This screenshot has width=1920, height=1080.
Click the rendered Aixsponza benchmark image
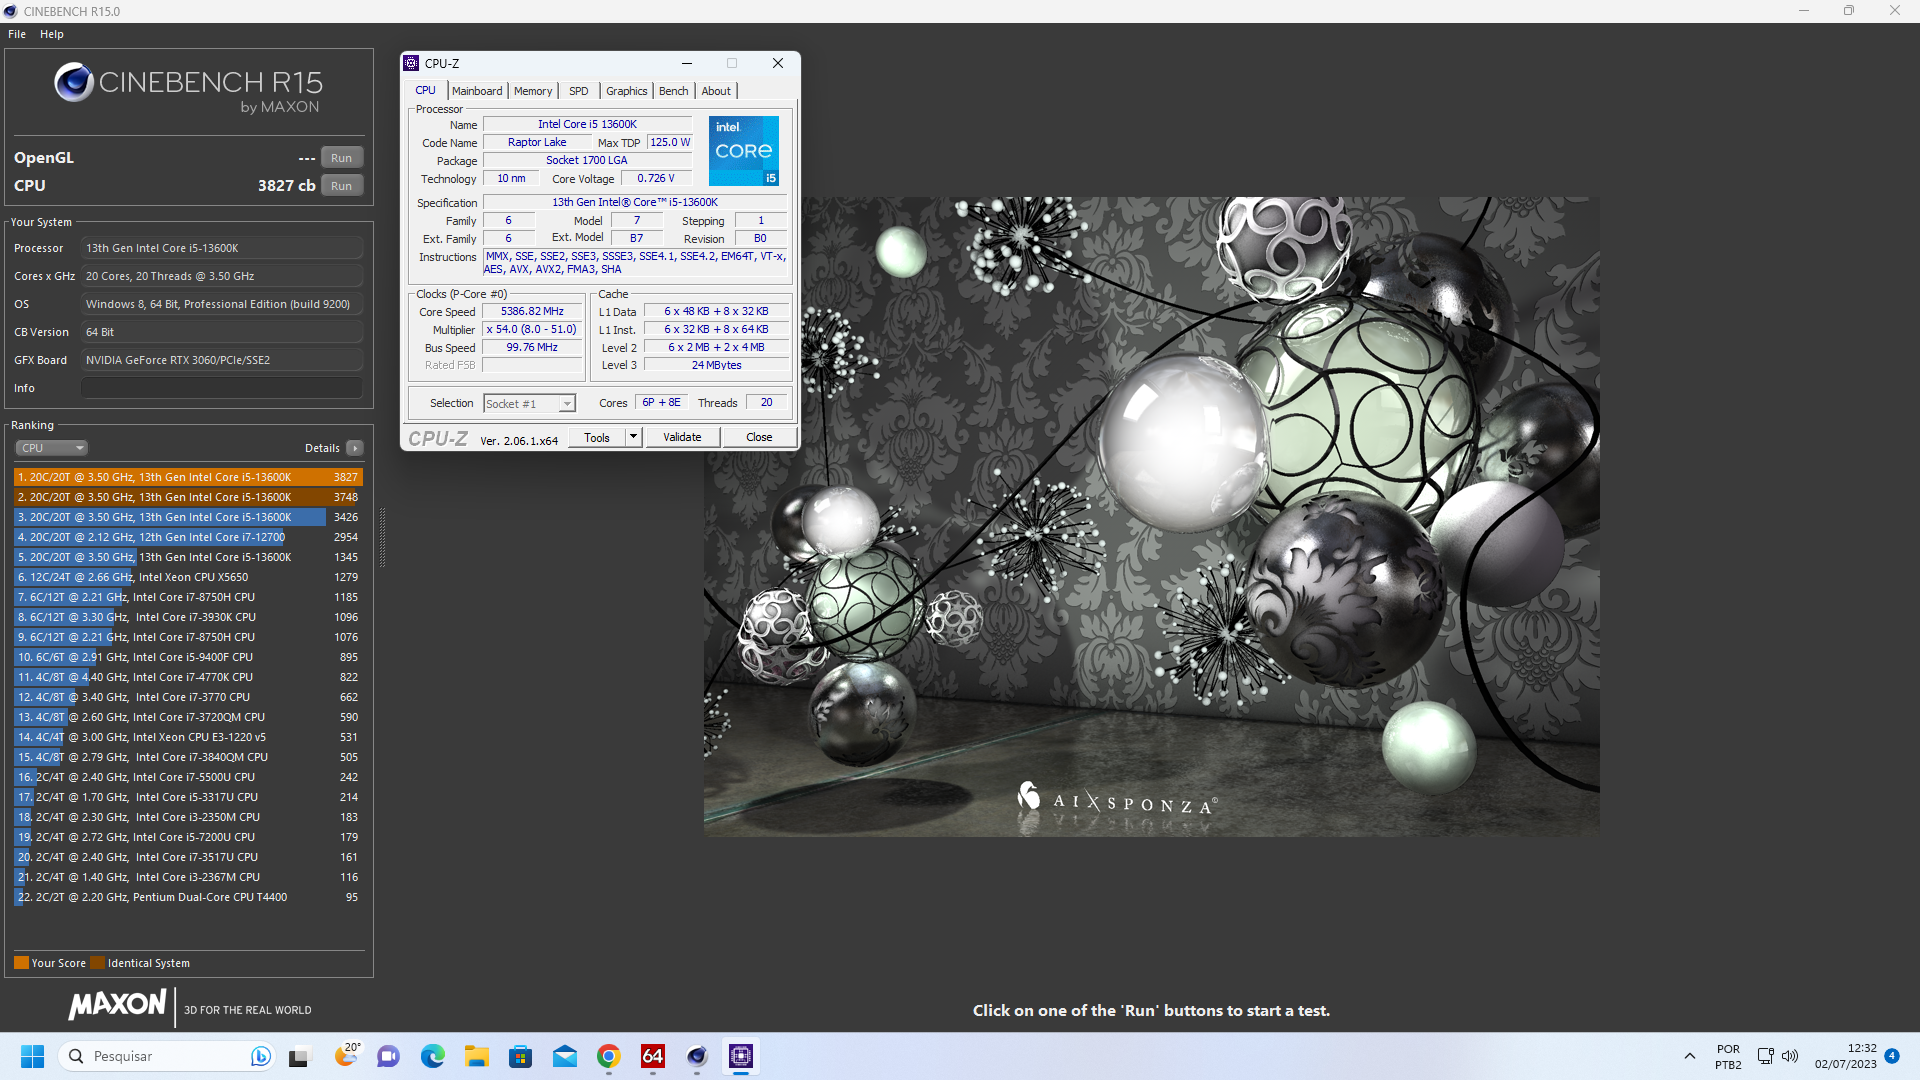click(x=1151, y=517)
